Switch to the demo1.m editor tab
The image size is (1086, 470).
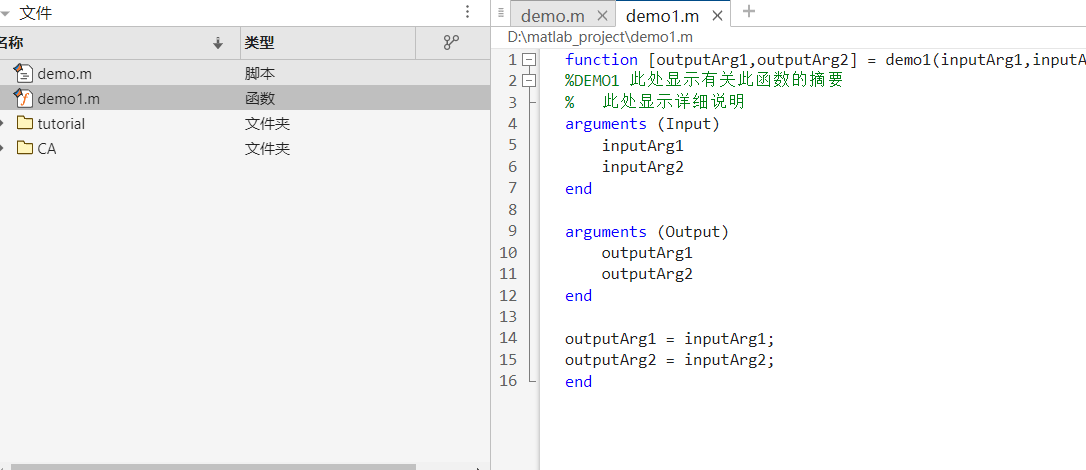(663, 15)
